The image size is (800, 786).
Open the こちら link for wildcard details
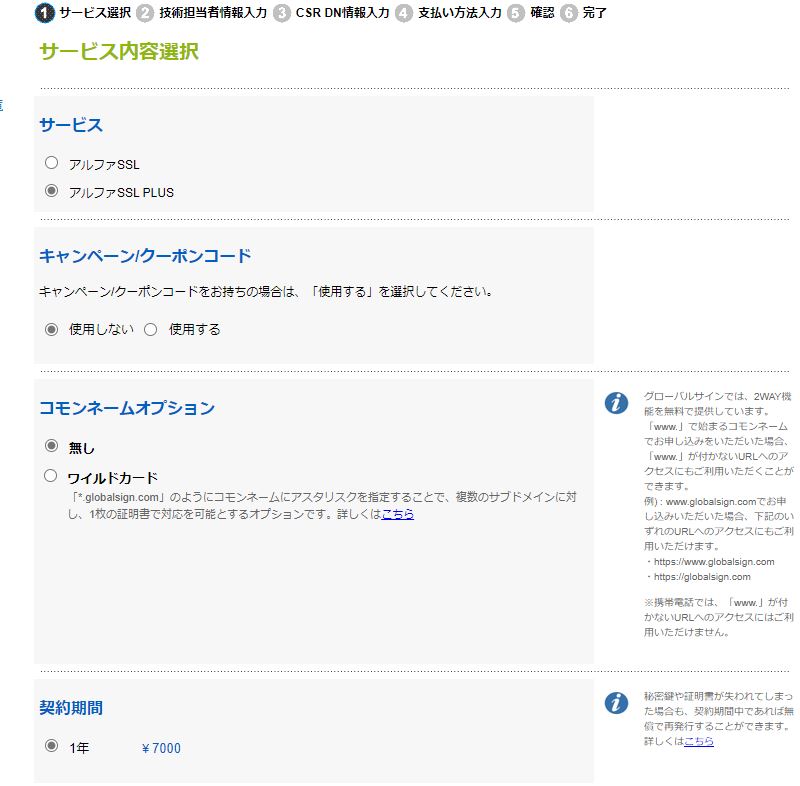[397, 514]
